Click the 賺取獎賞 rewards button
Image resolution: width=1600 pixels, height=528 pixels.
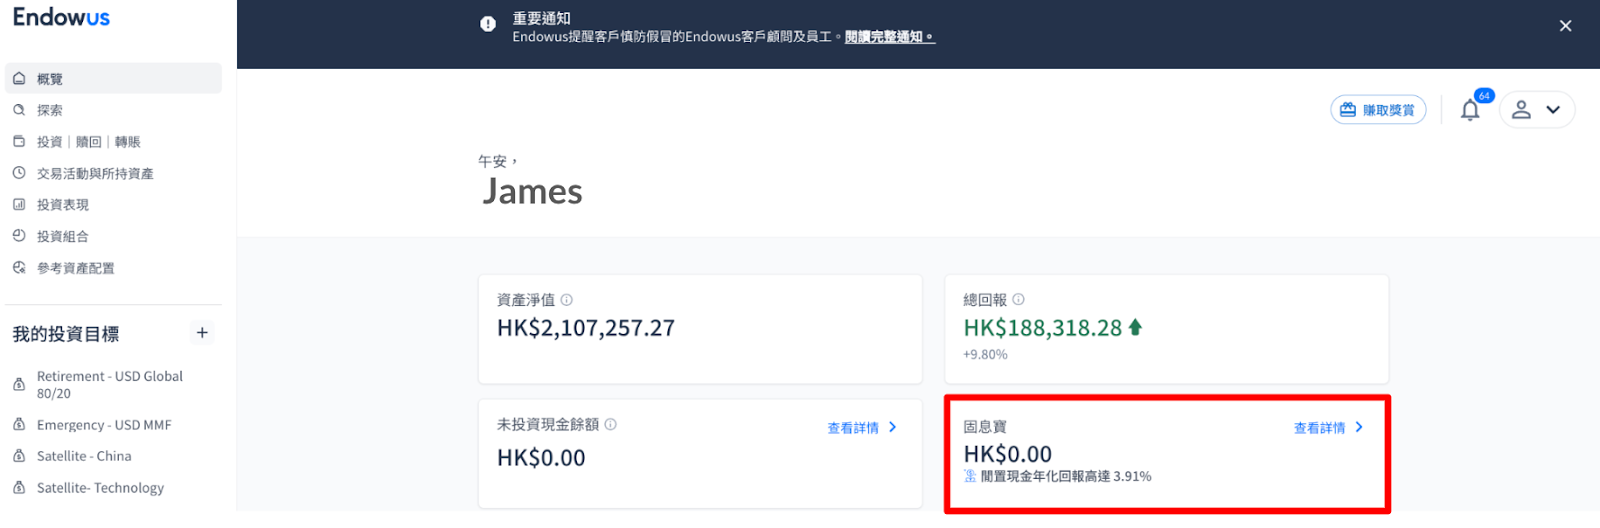tap(1378, 110)
